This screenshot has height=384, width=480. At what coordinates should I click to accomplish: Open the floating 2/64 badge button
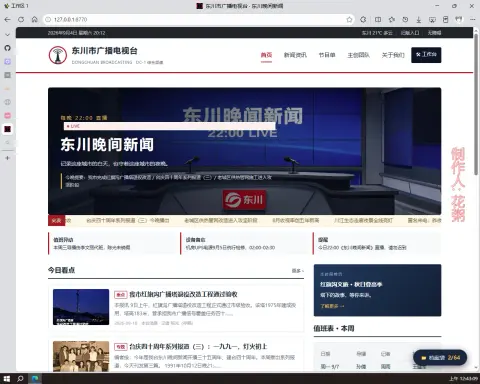pyautogui.click(x=440, y=358)
